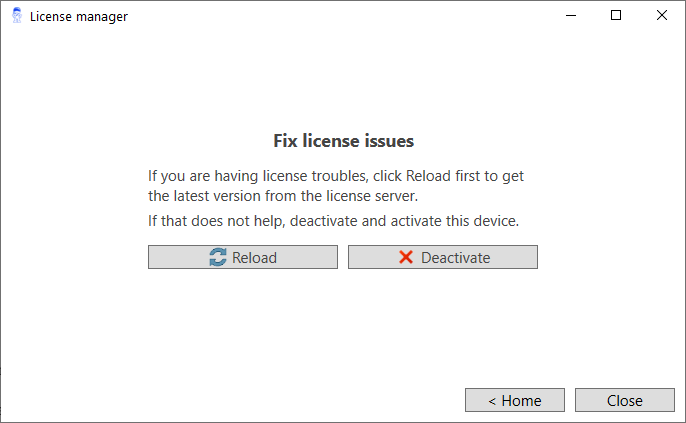Click the "Fix license issues" heading

(x=343, y=141)
